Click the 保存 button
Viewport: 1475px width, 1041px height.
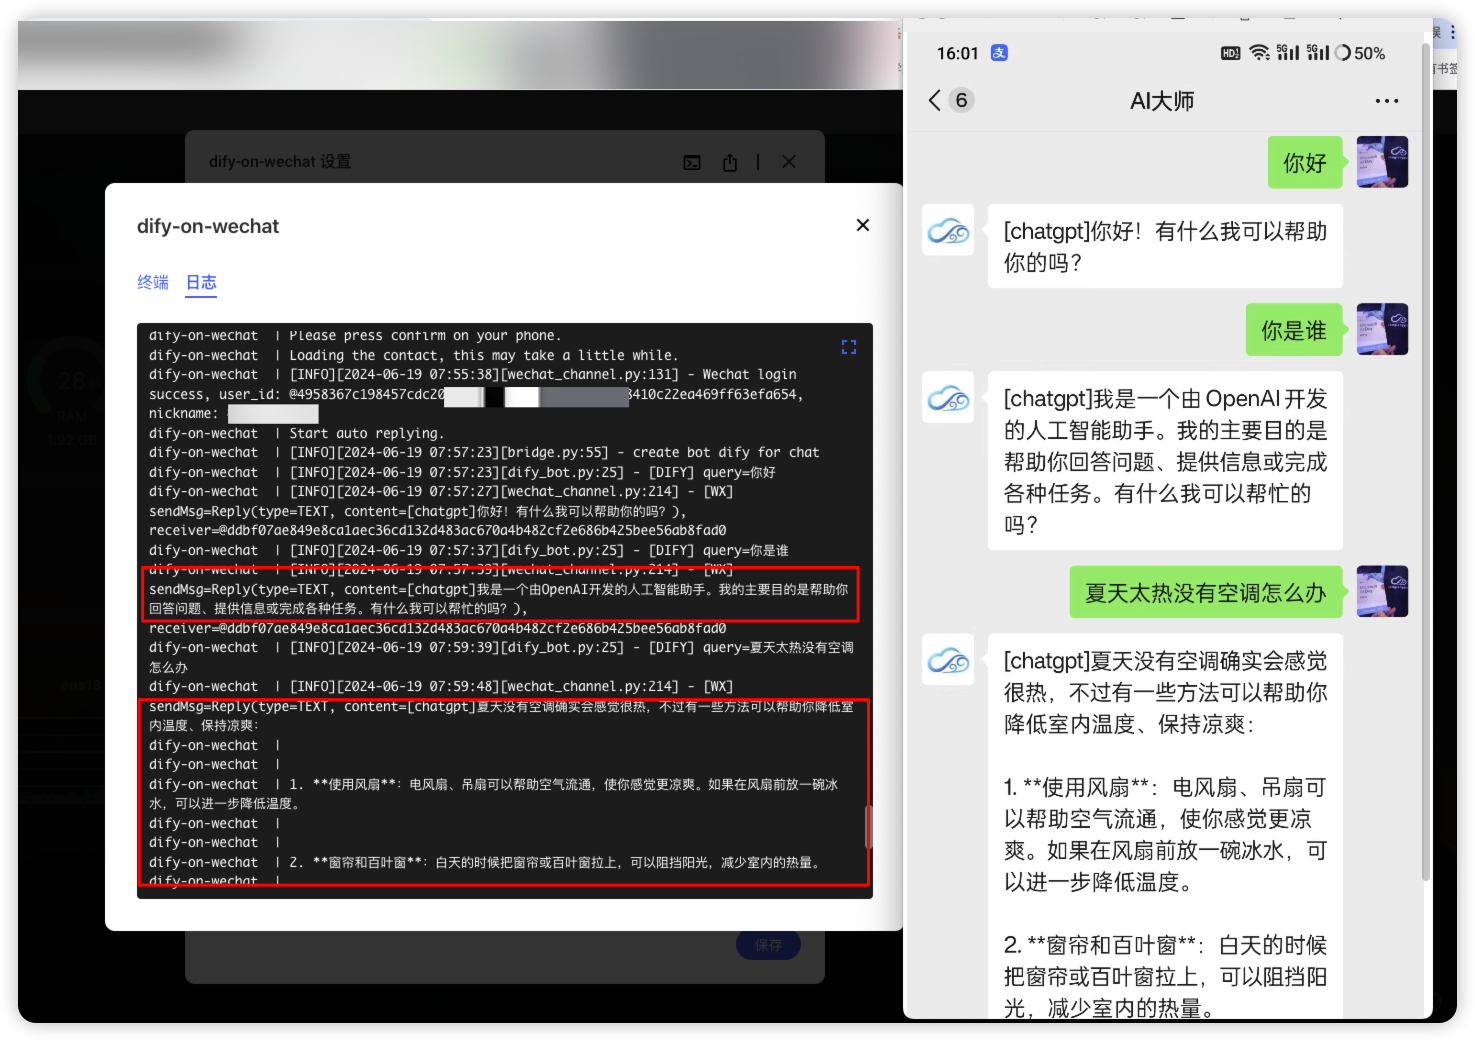click(x=768, y=945)
